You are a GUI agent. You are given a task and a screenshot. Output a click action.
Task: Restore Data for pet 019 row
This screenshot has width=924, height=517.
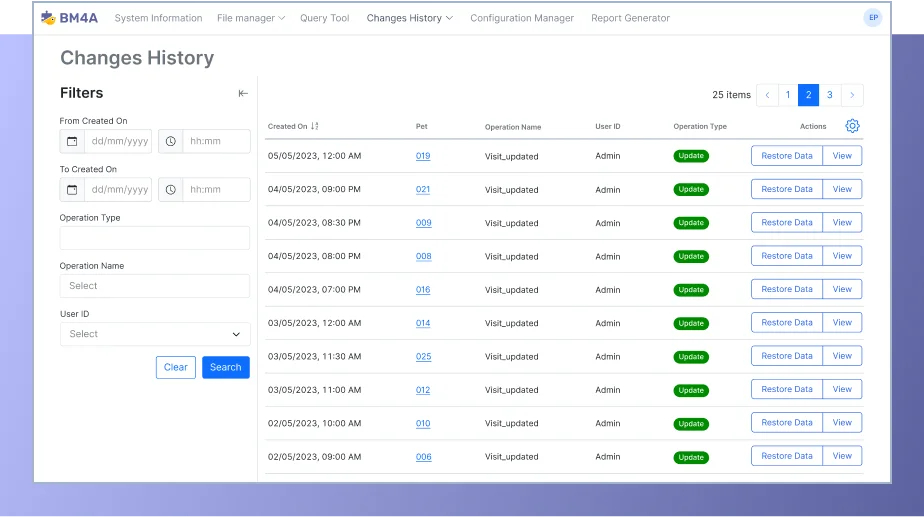pyautogui.click(x=787, y=156)
